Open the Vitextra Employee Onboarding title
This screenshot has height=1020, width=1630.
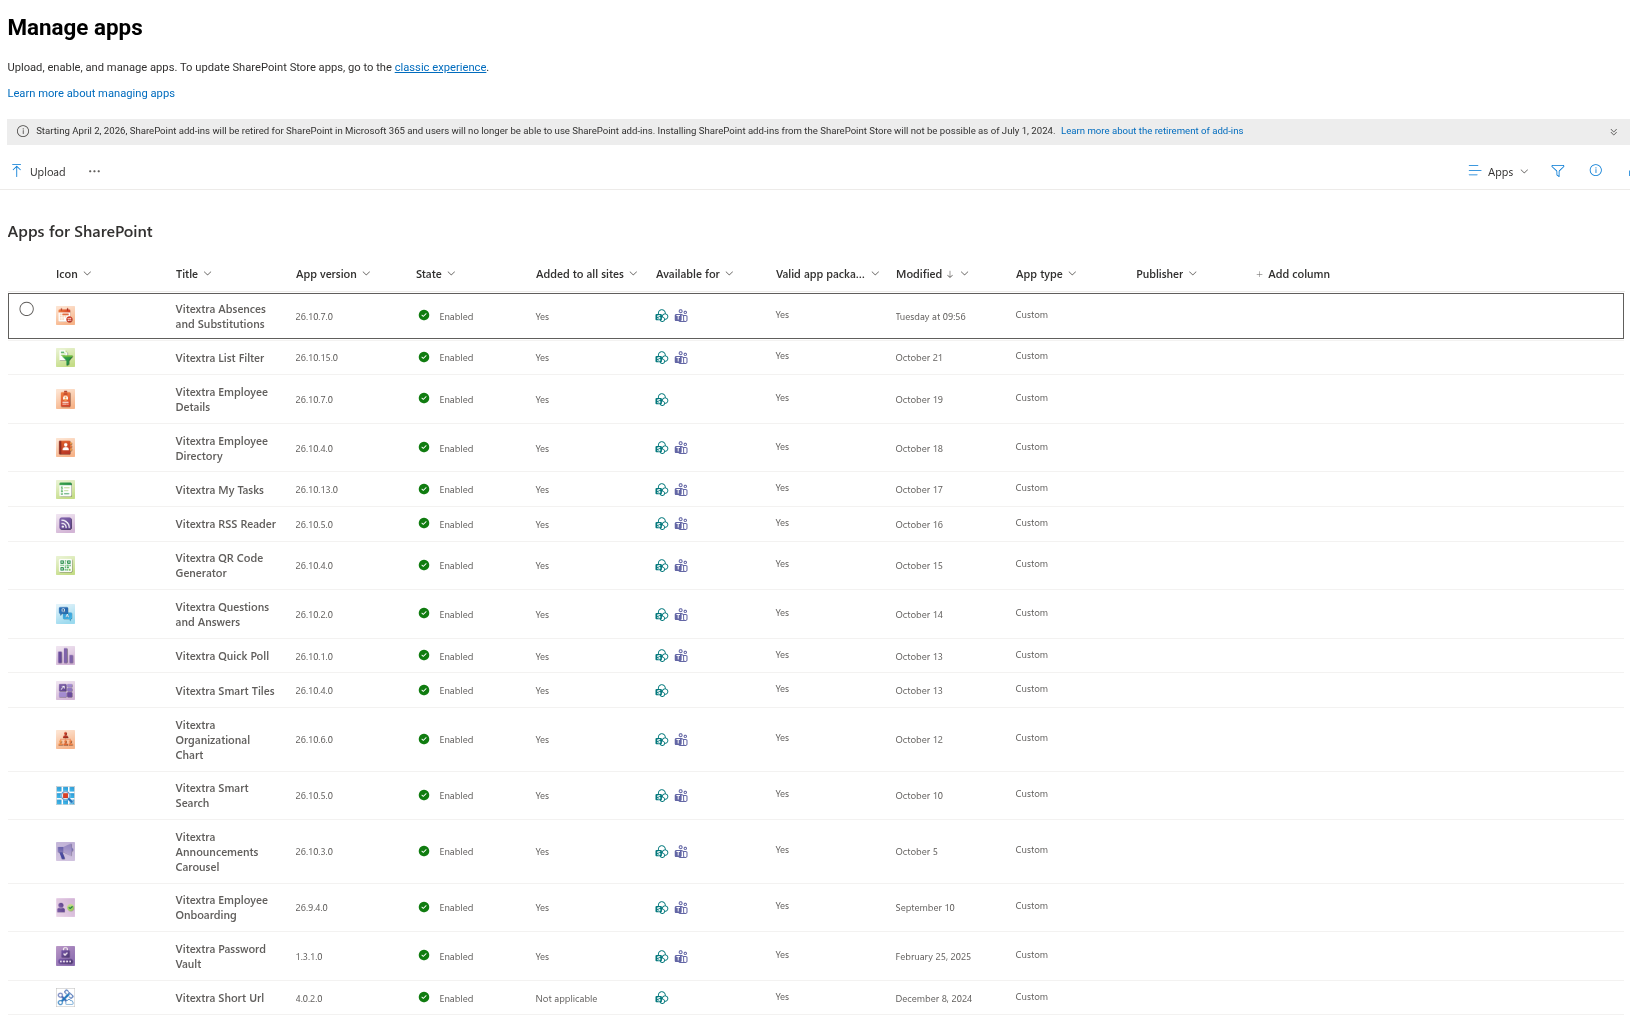point(221,907)
